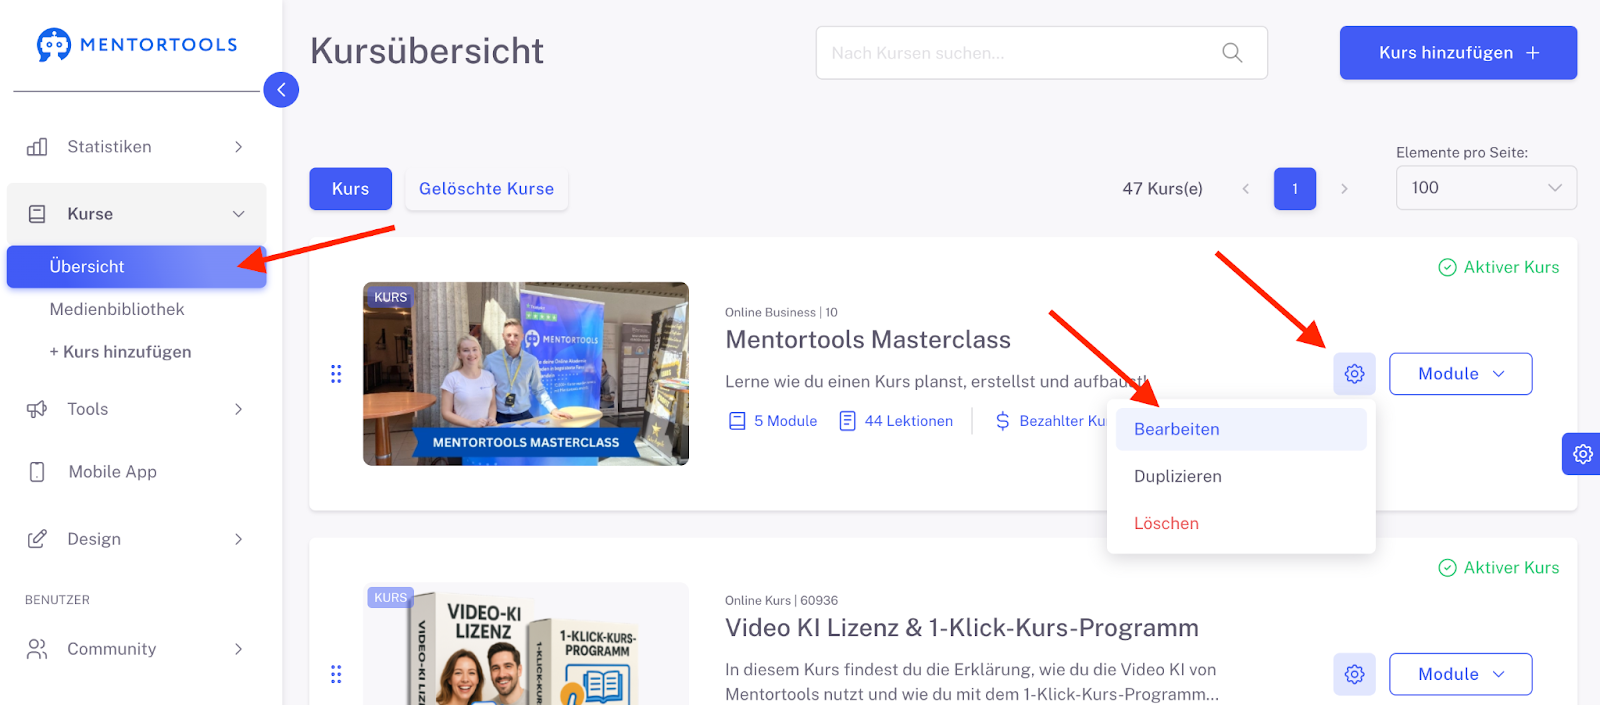The height and width of the screenshot is (705, 1600).
Task: Open the Video KI Lizenz course thumbnail
Action: coord(526,644)
